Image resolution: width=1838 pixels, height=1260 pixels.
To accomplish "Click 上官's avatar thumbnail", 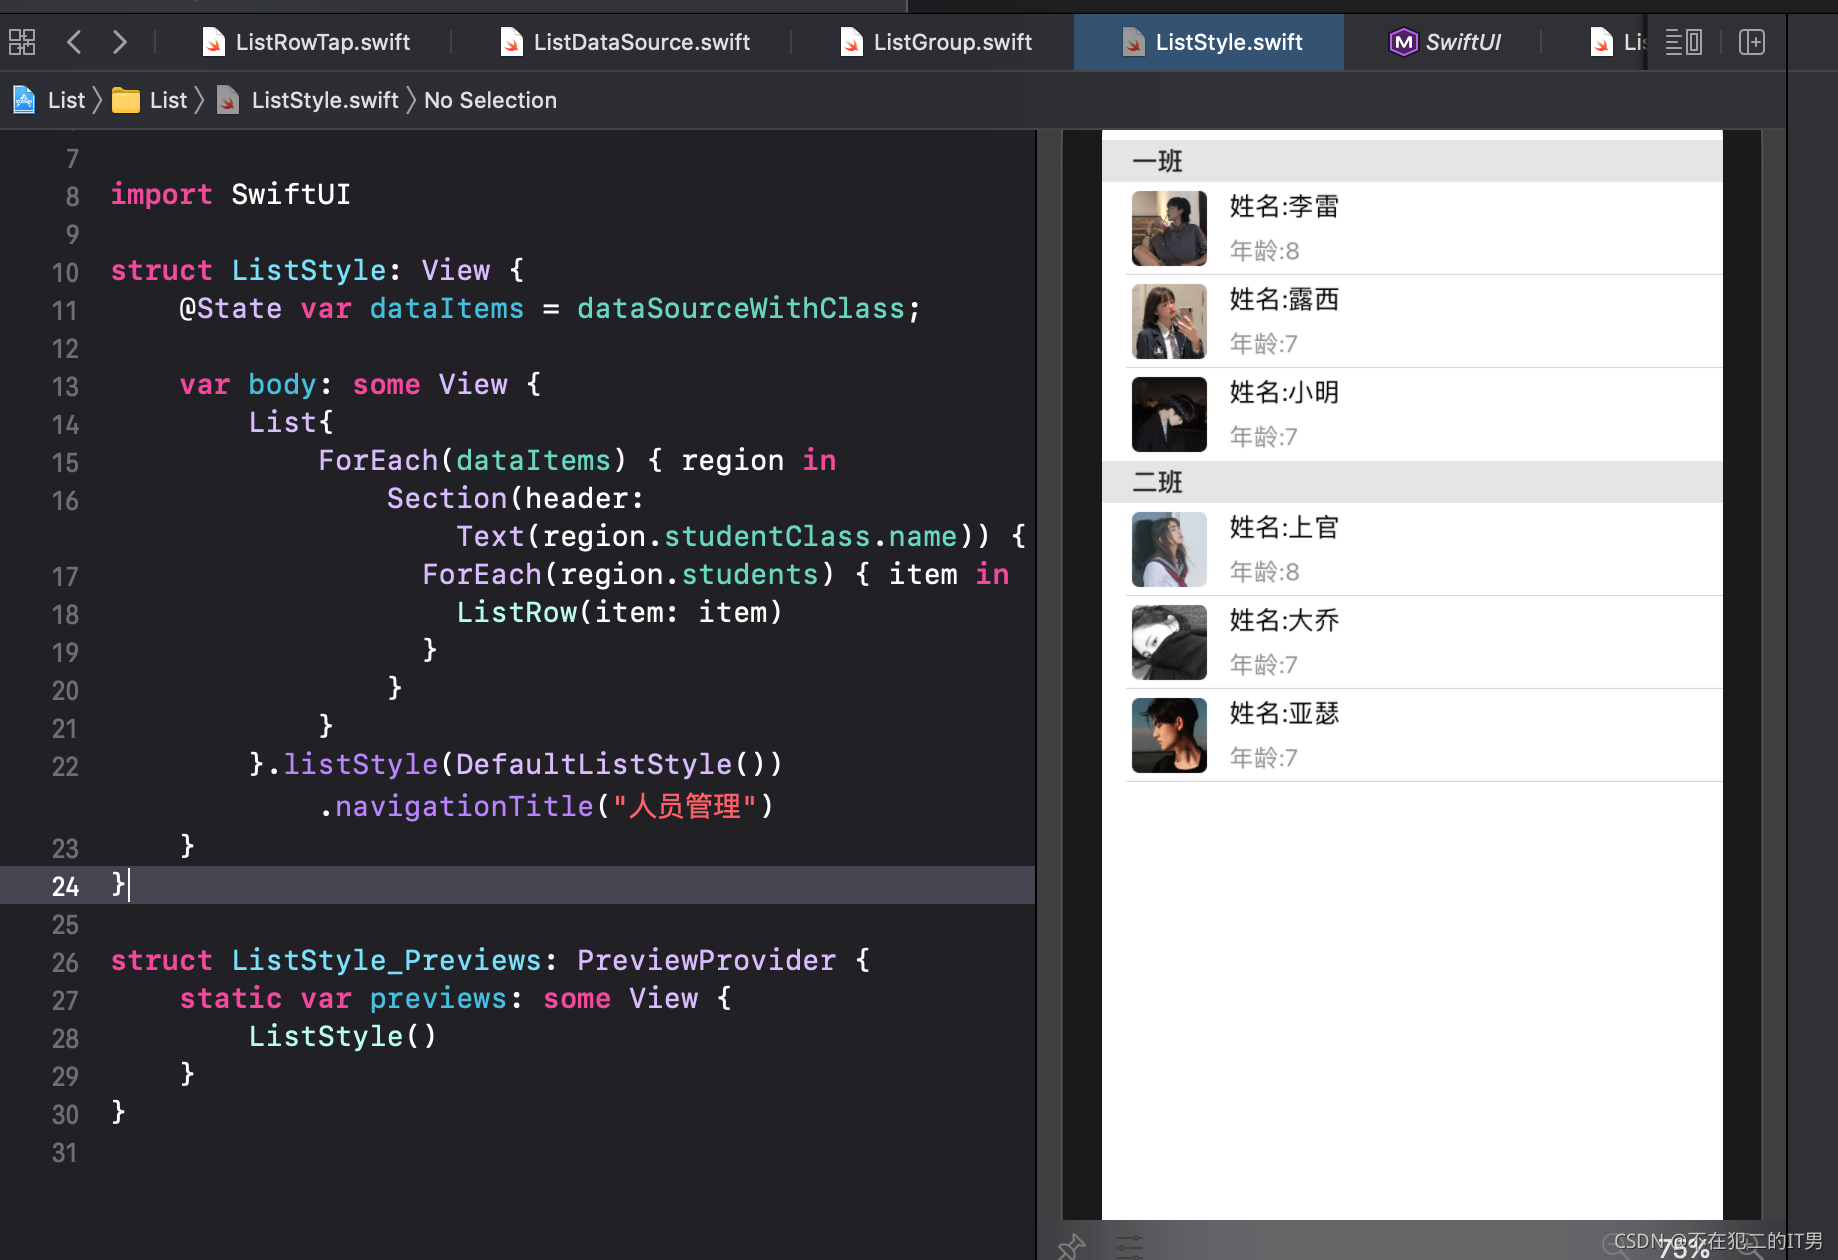I will [1169, 549].
